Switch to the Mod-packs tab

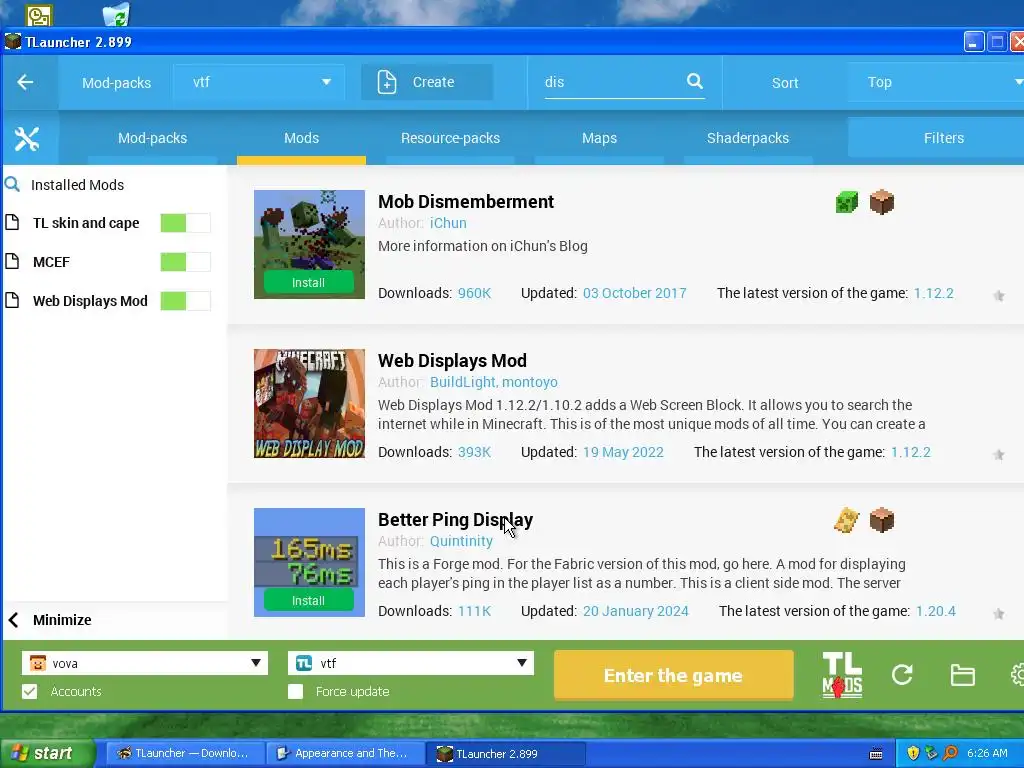(152, 138)
